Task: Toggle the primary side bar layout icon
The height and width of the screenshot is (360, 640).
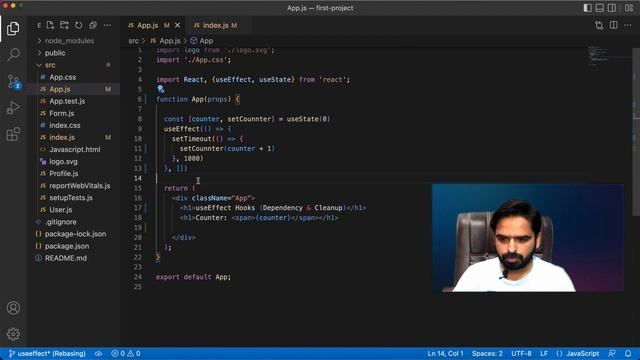Action: tap(587, 8)
